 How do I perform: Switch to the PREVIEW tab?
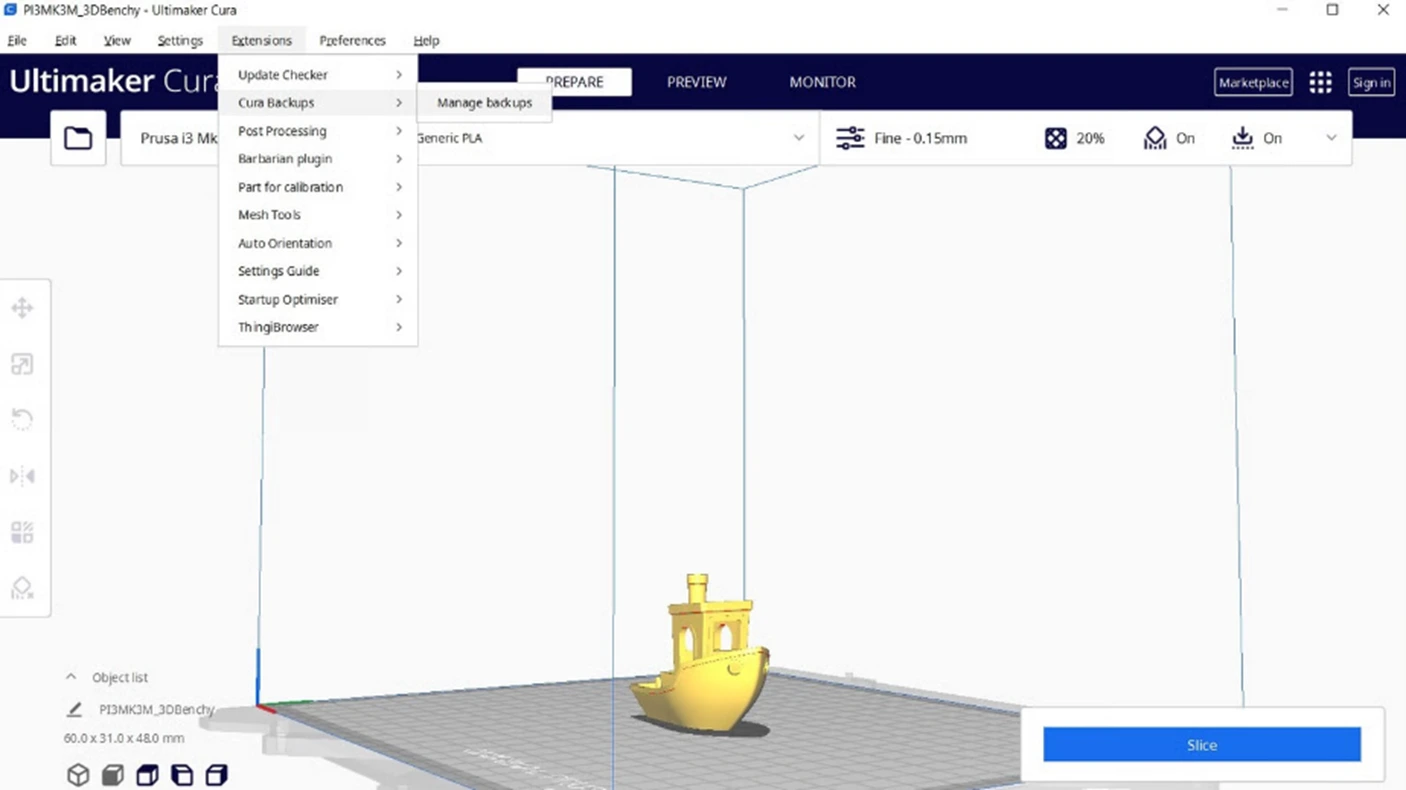(x=697, y=82)
